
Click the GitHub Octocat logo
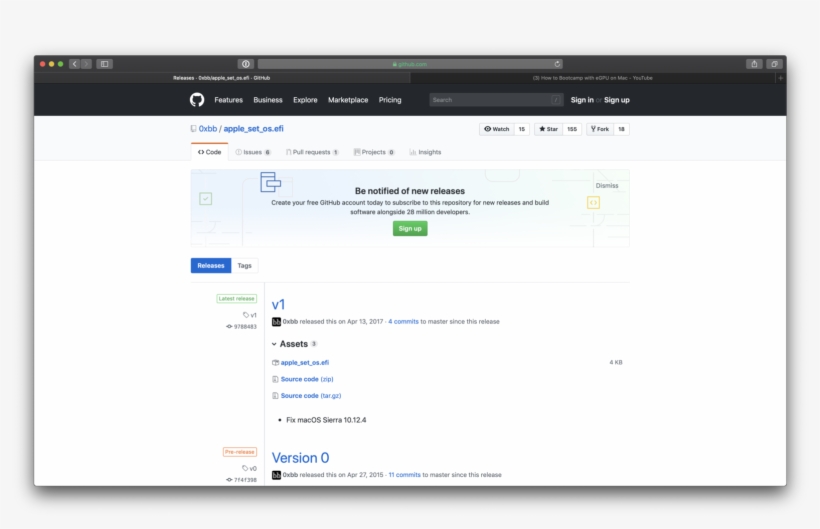197,100
